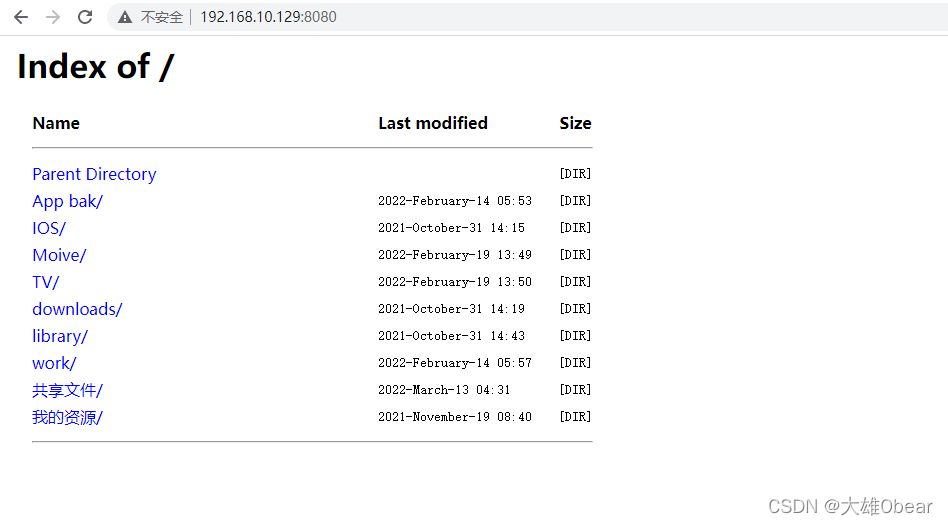Open the 共享文件/ folder link
Image resolution: width=948 pixels, height=525 pixels.
pyautogui.click(x=67, y=390)
